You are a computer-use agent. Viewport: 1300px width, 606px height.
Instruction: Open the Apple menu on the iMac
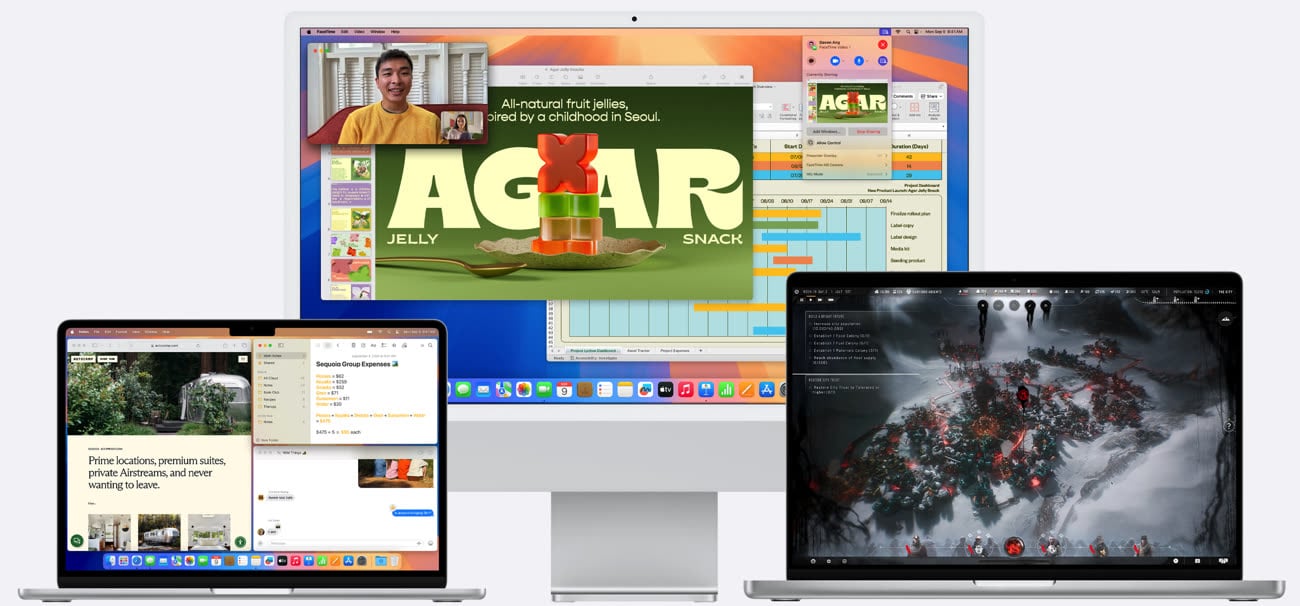pos(309,32)
